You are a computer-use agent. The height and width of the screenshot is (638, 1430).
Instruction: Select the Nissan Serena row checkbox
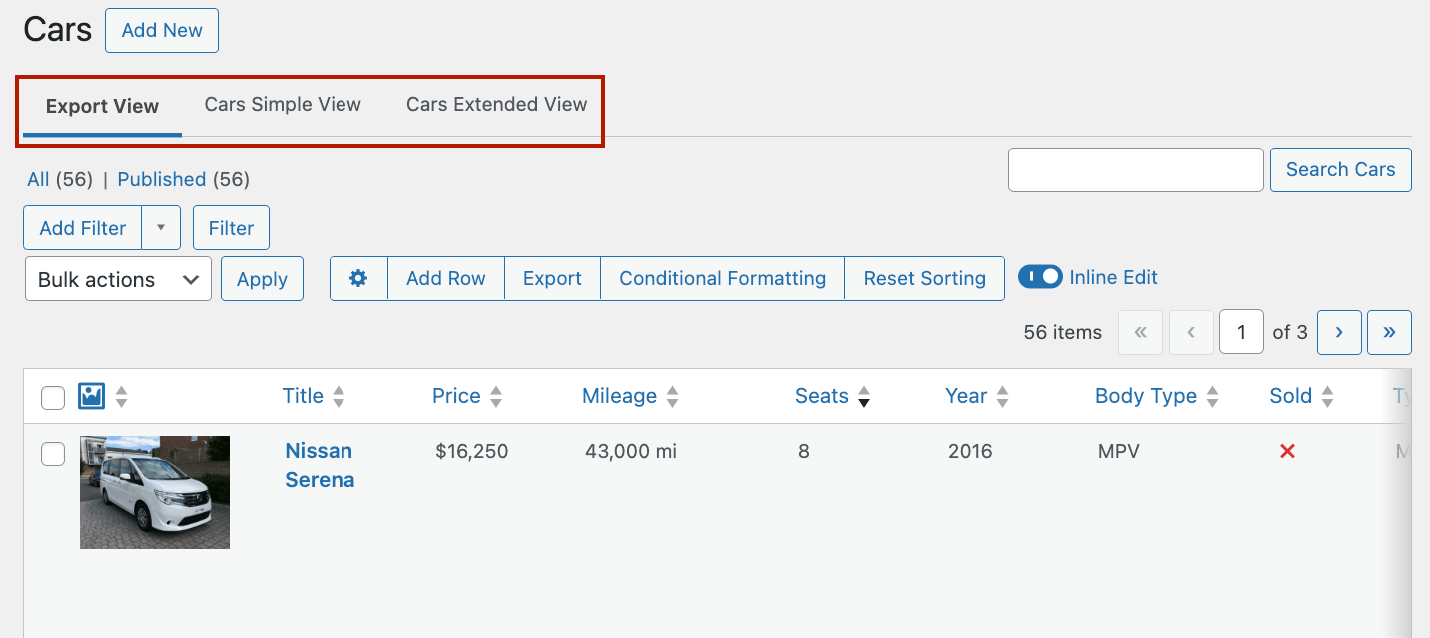53,454
